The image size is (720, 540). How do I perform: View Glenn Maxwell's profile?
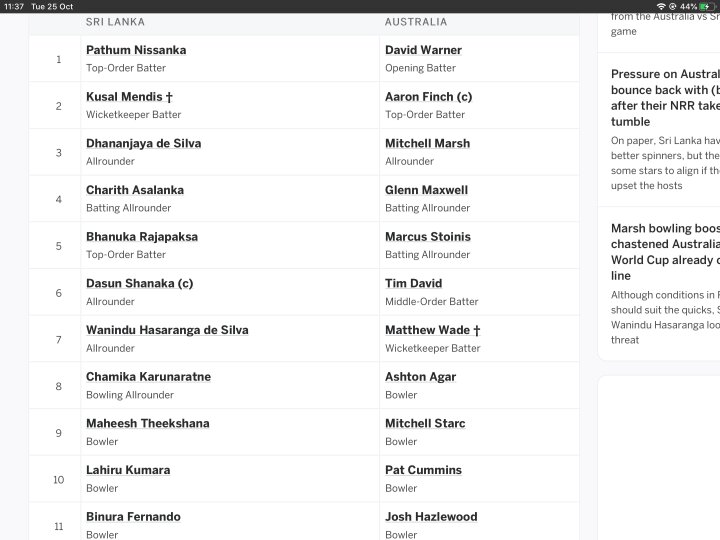click(426, 190)
